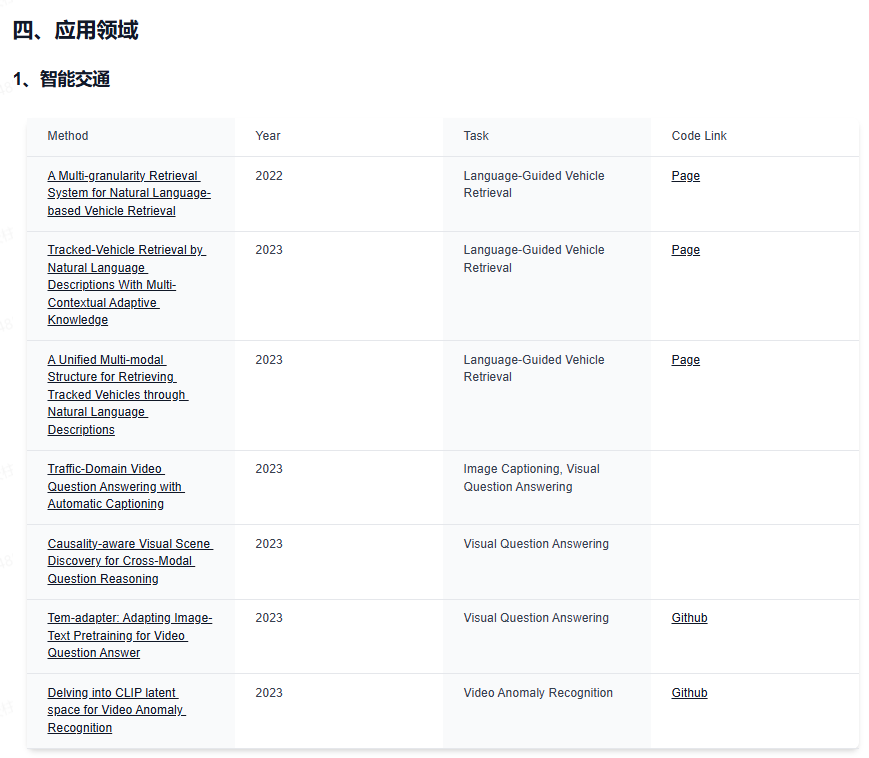Click Page link for Tracked-Vehicle Retrieval row
The width and height of the screenshot is (869, 758).
(x=686, y=250)
